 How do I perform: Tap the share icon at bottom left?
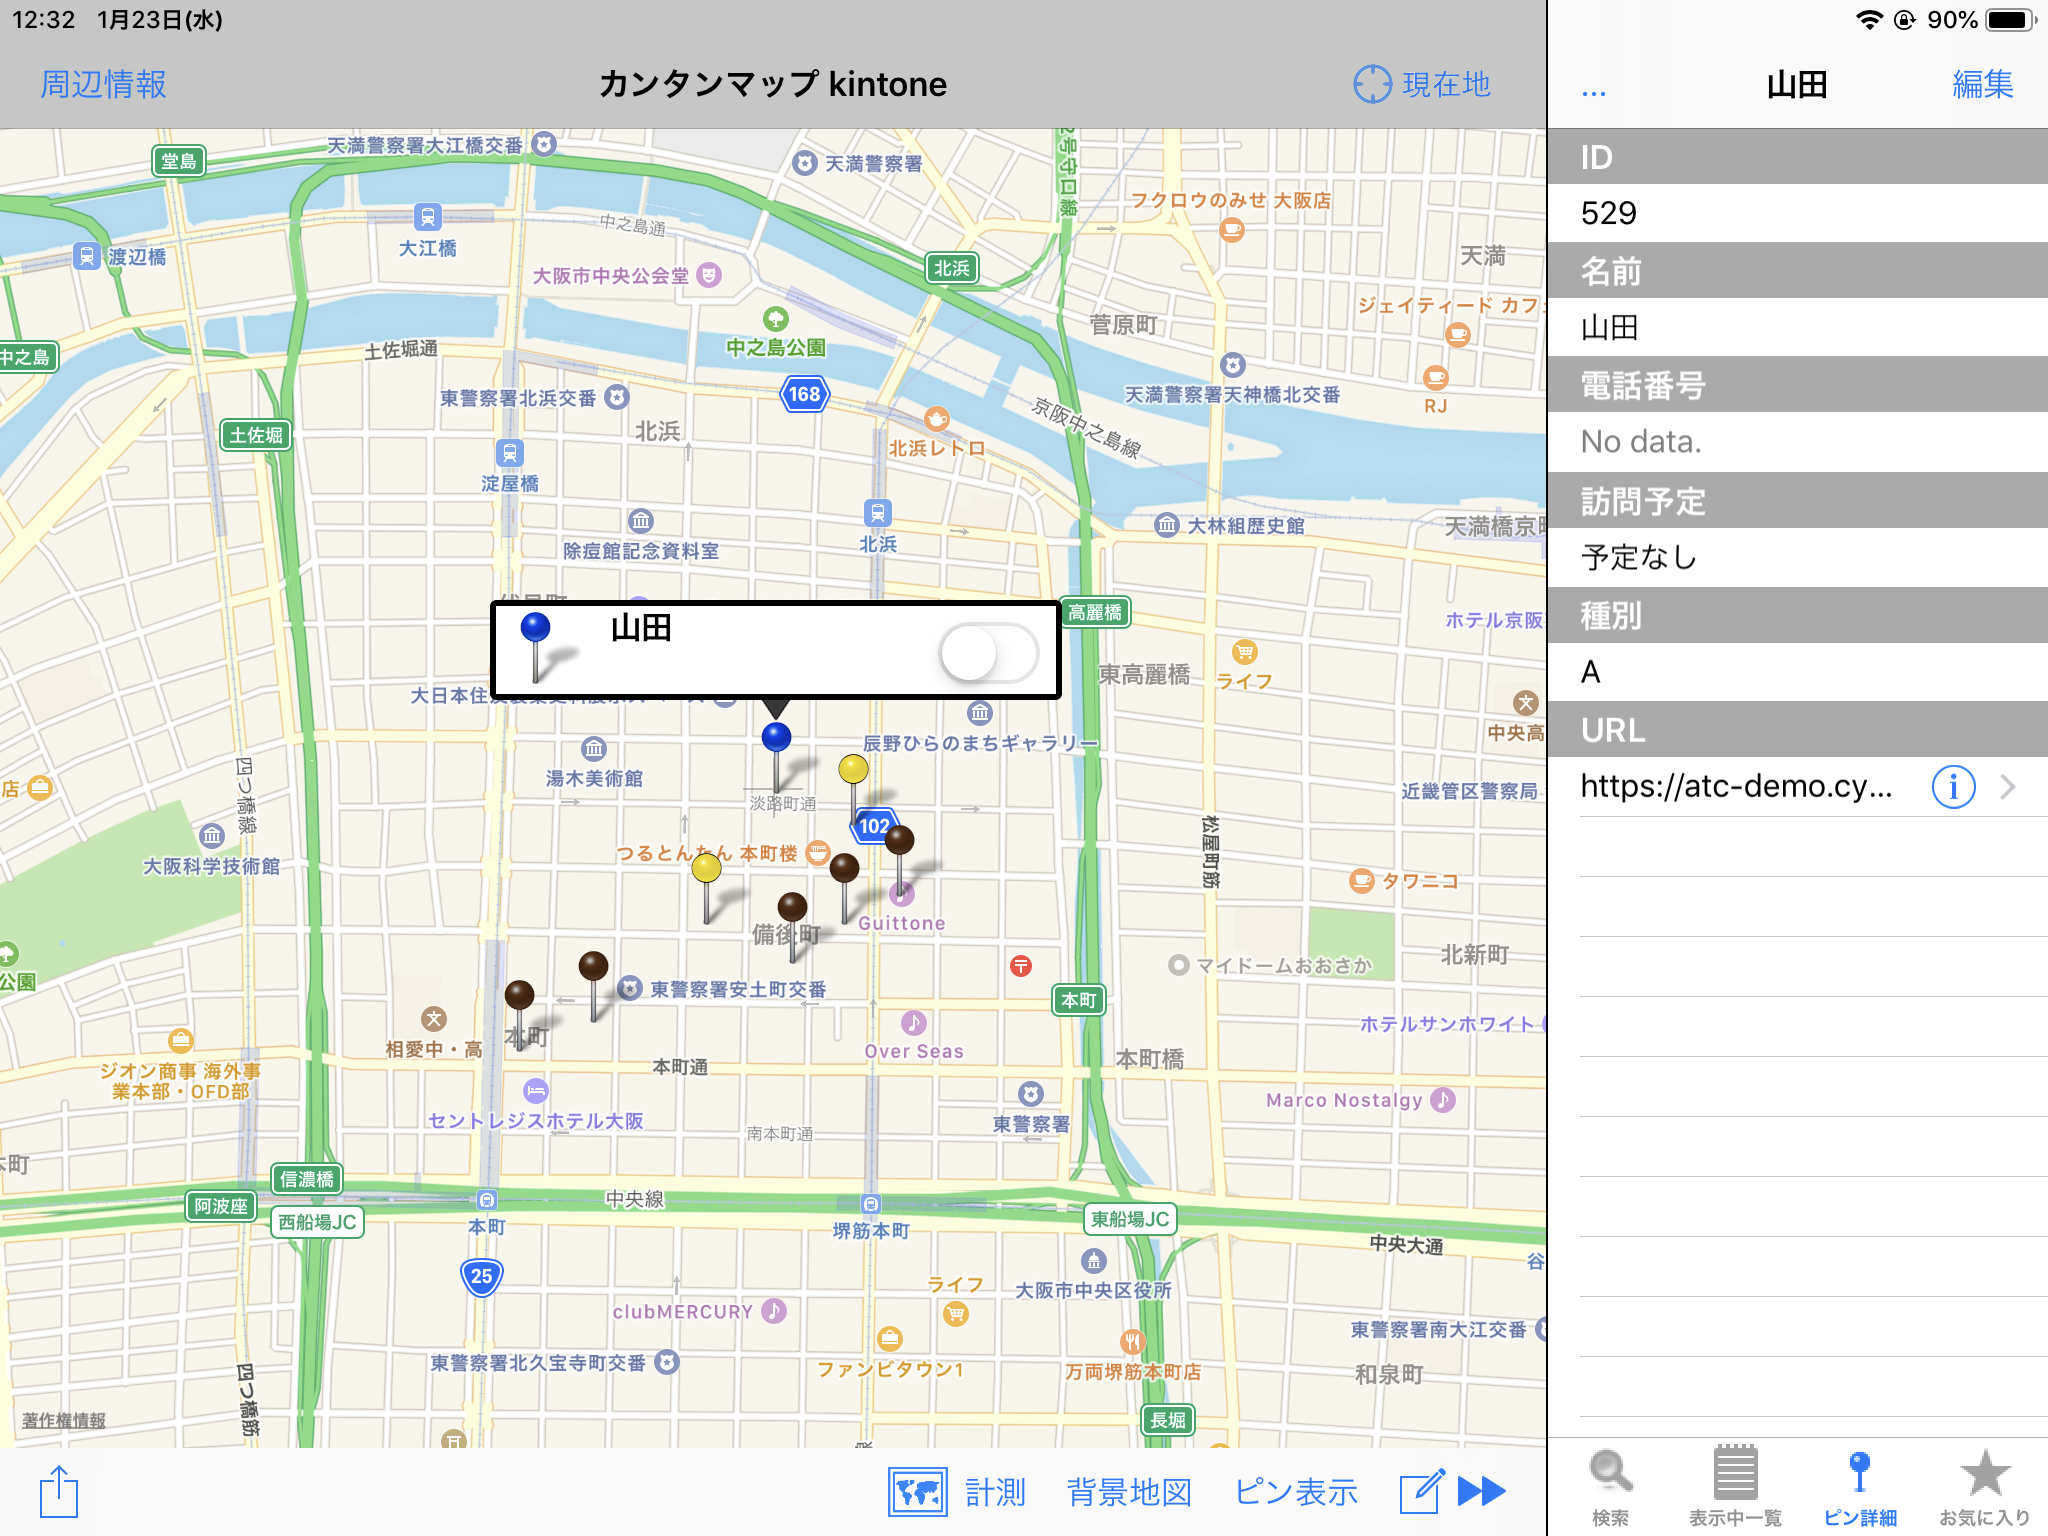pyautogui.click(x=59, y=1491)
